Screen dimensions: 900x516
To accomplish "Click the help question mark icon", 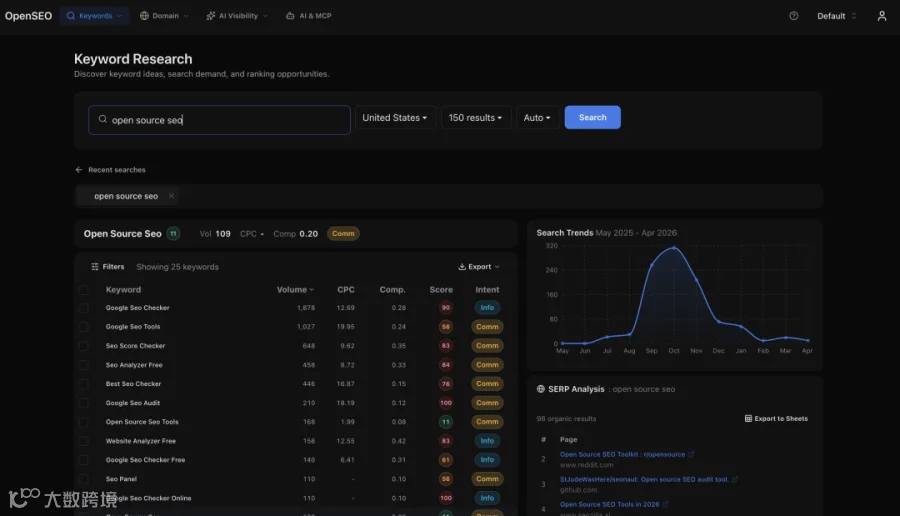I will pos(794,16).
